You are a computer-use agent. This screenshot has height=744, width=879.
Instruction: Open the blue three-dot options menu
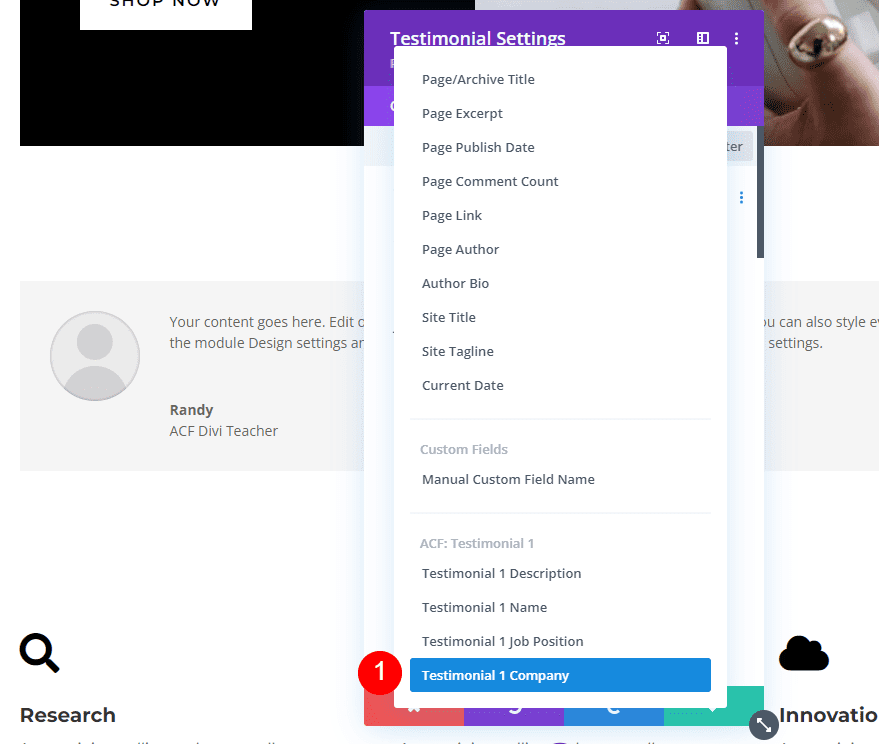[x=741, y=198]
